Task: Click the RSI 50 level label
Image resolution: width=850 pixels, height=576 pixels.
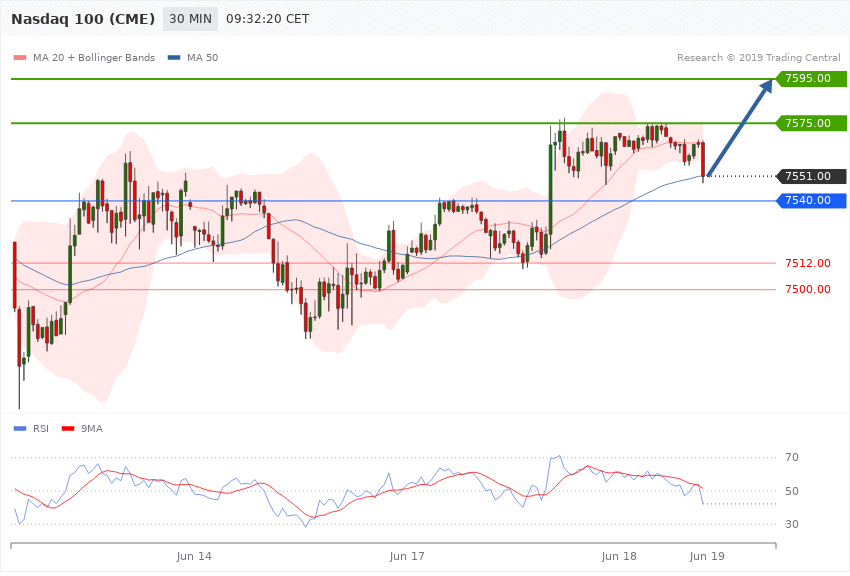Action: pyautogui.click(x=792, y=491)
